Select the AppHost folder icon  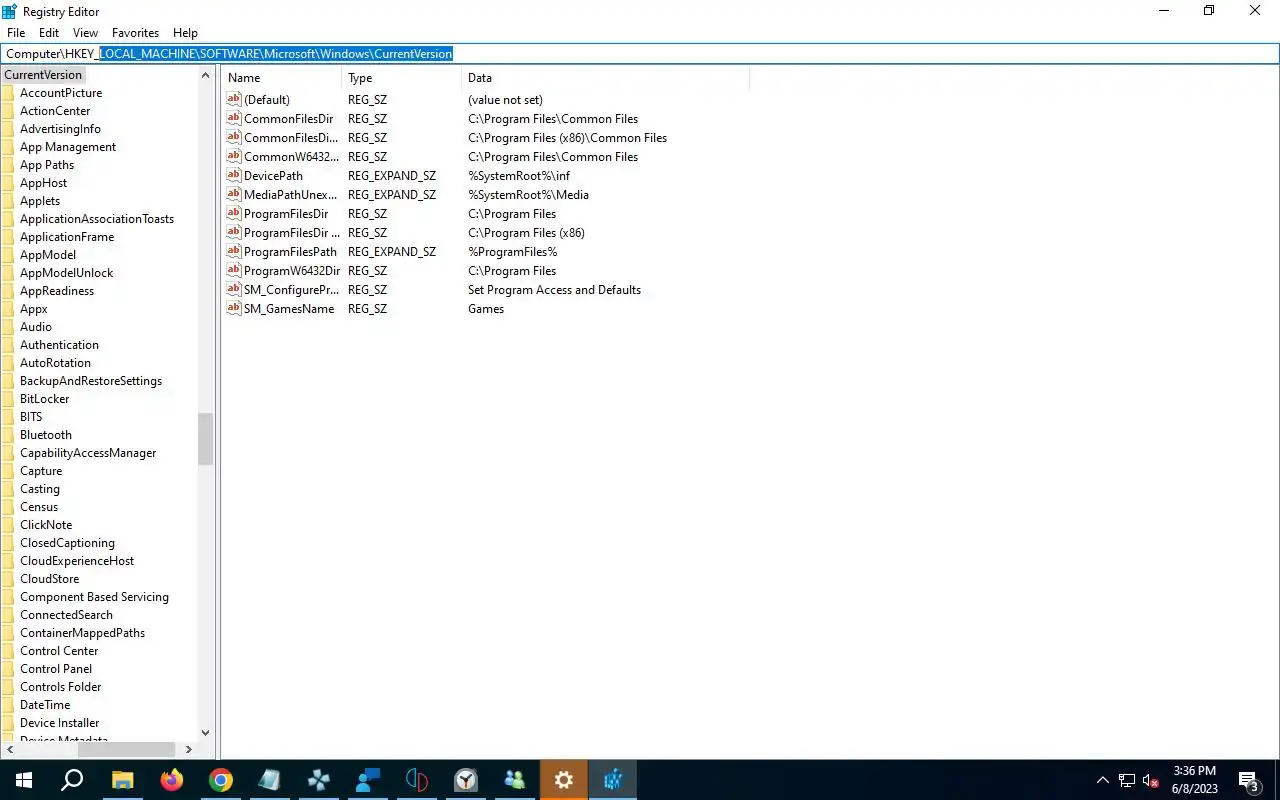point(8,183)
